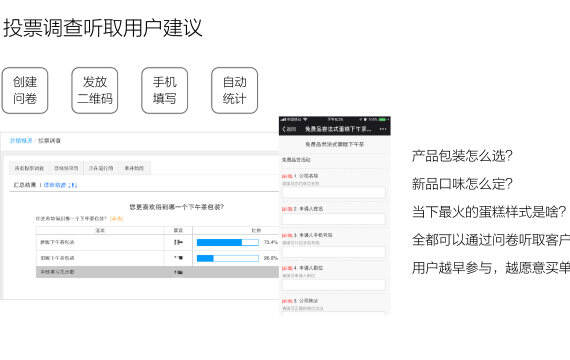Click the 发放二维码 step box
This screenshot has width=570, height=360.
95,90
